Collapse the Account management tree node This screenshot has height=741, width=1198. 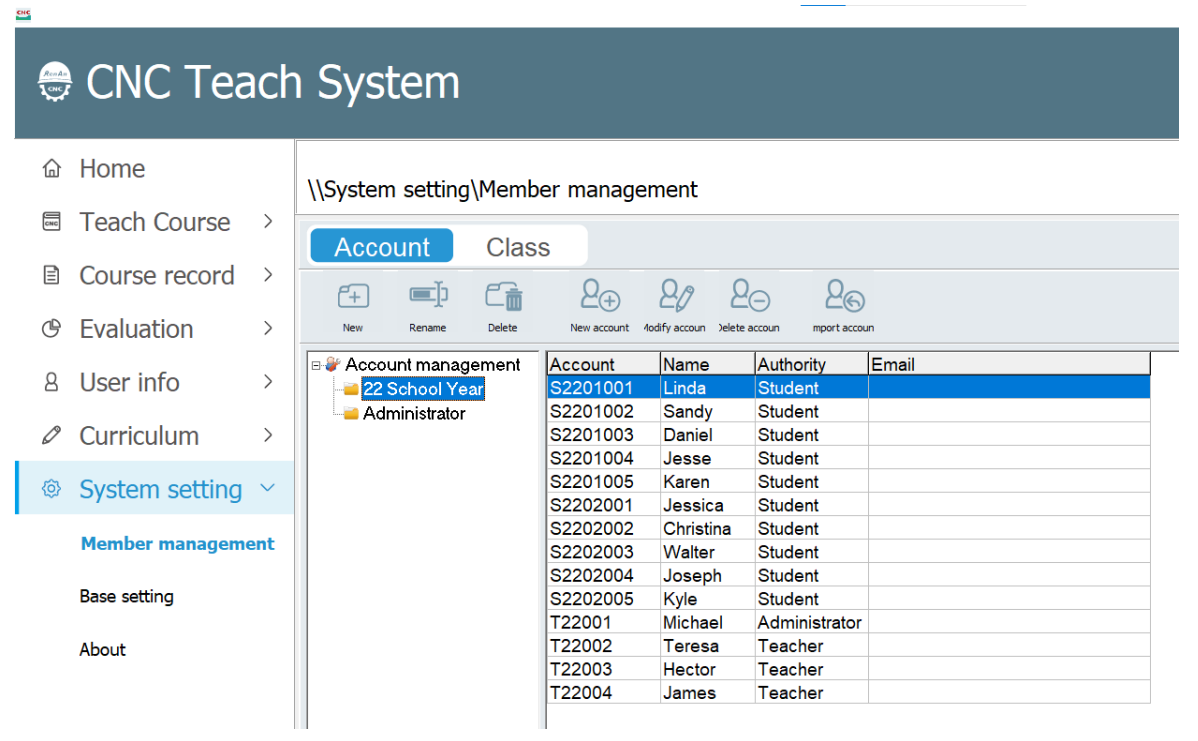pyautogui.click(x=316, y=366)
